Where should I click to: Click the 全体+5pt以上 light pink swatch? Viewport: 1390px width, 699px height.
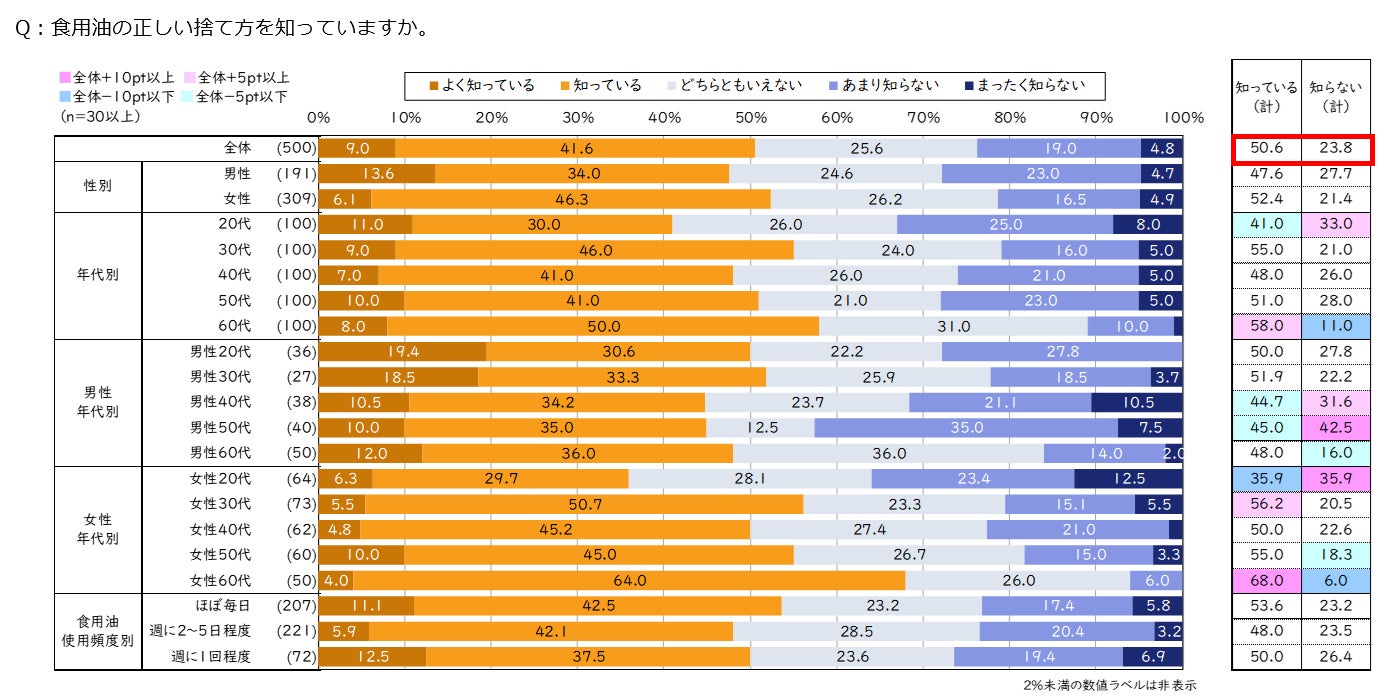point(189,77)
